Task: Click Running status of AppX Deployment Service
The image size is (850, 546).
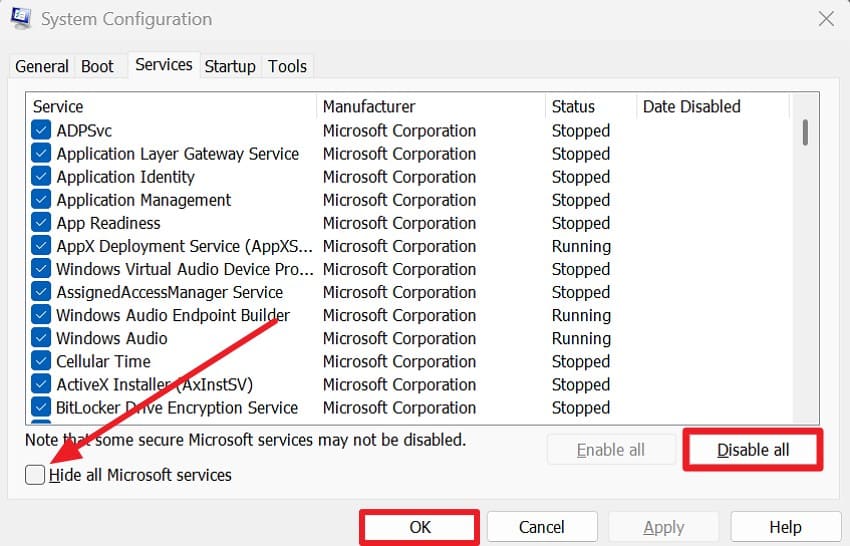Action: [581, 246]
